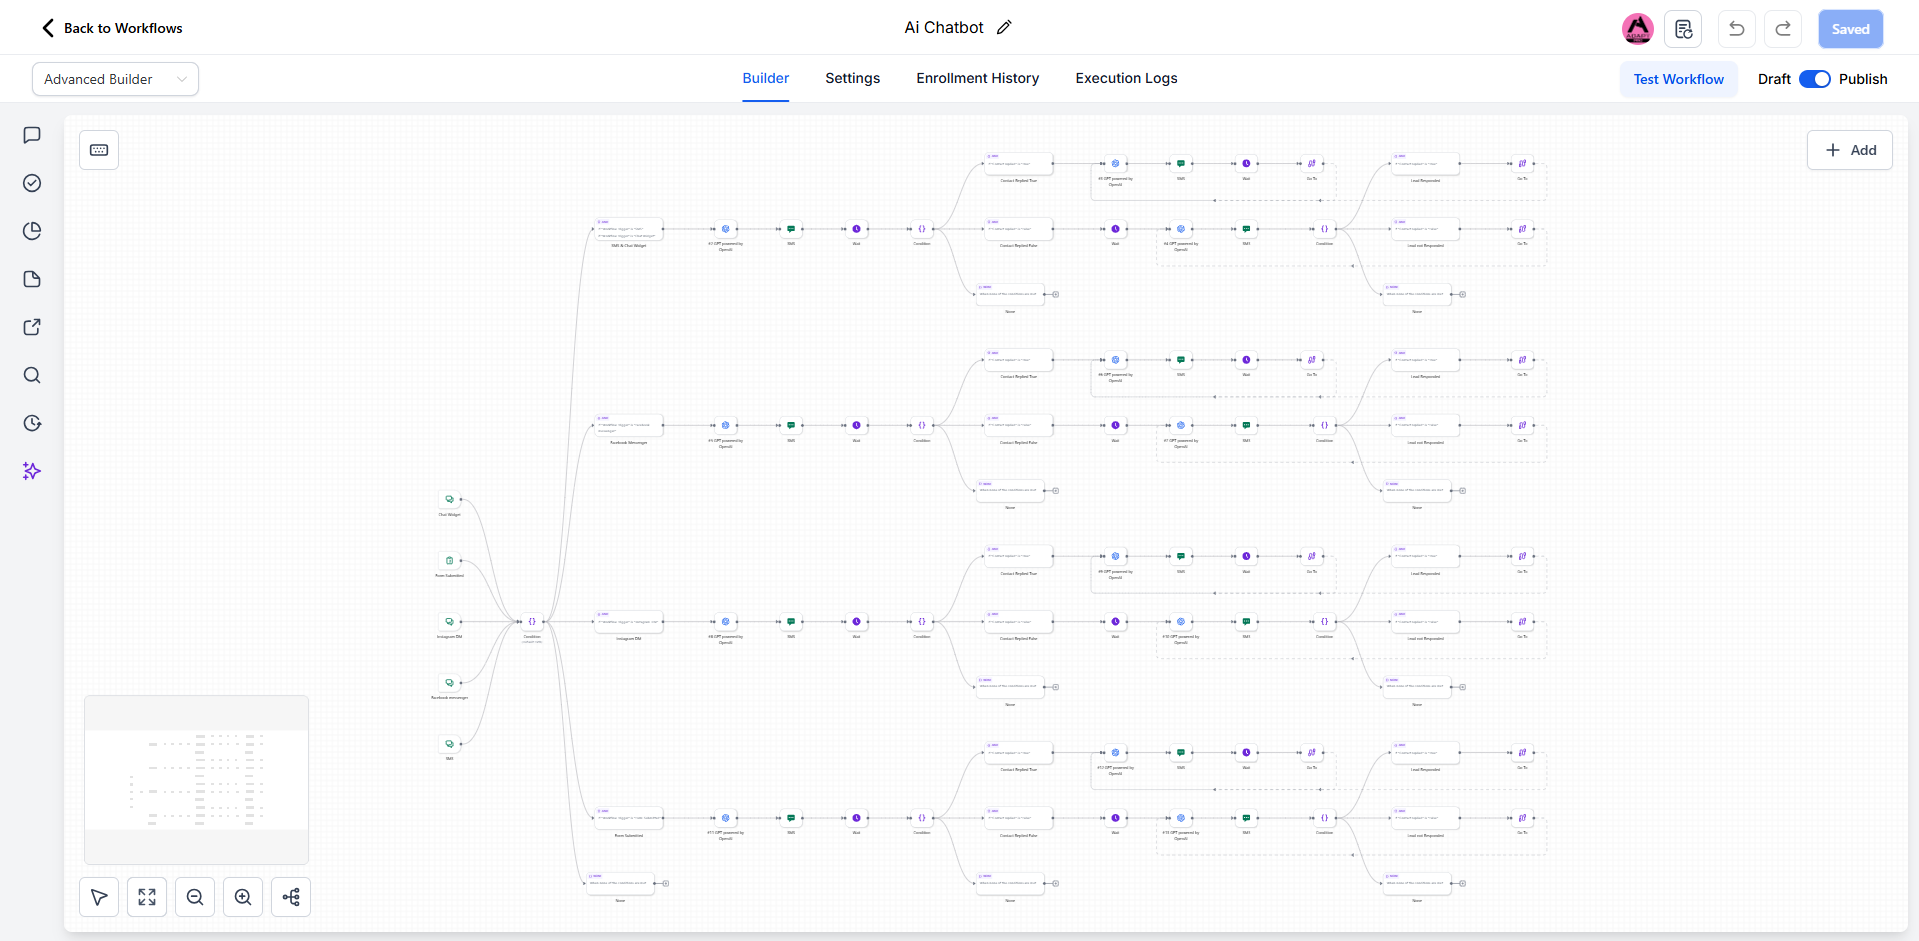Open the #13 GPT powered by OpenAI node
This screenshot has height=941, width=1919.
[x=1181, y=818]
